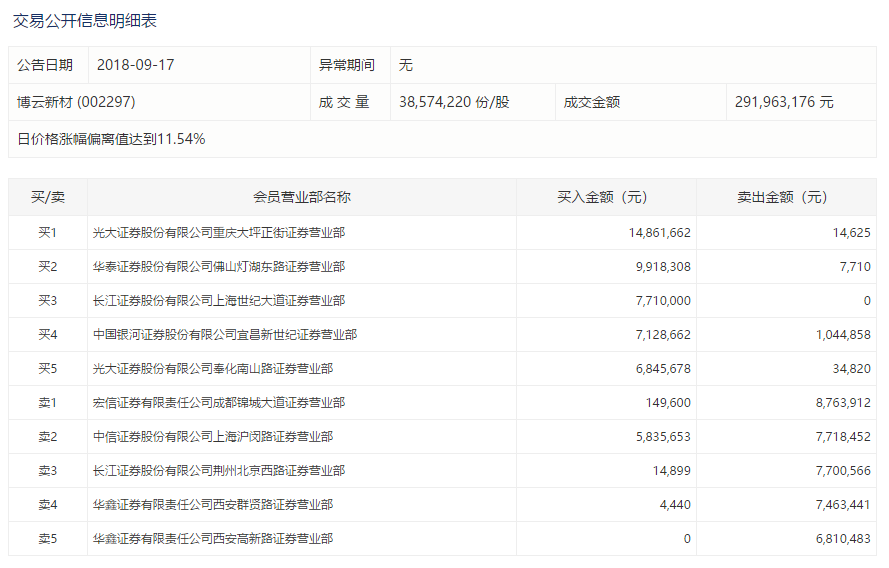Open 光大证券重庆大坪正街证券营业部 entry
889x568 pixels.
pyautogui.click(x=219, y=233)
